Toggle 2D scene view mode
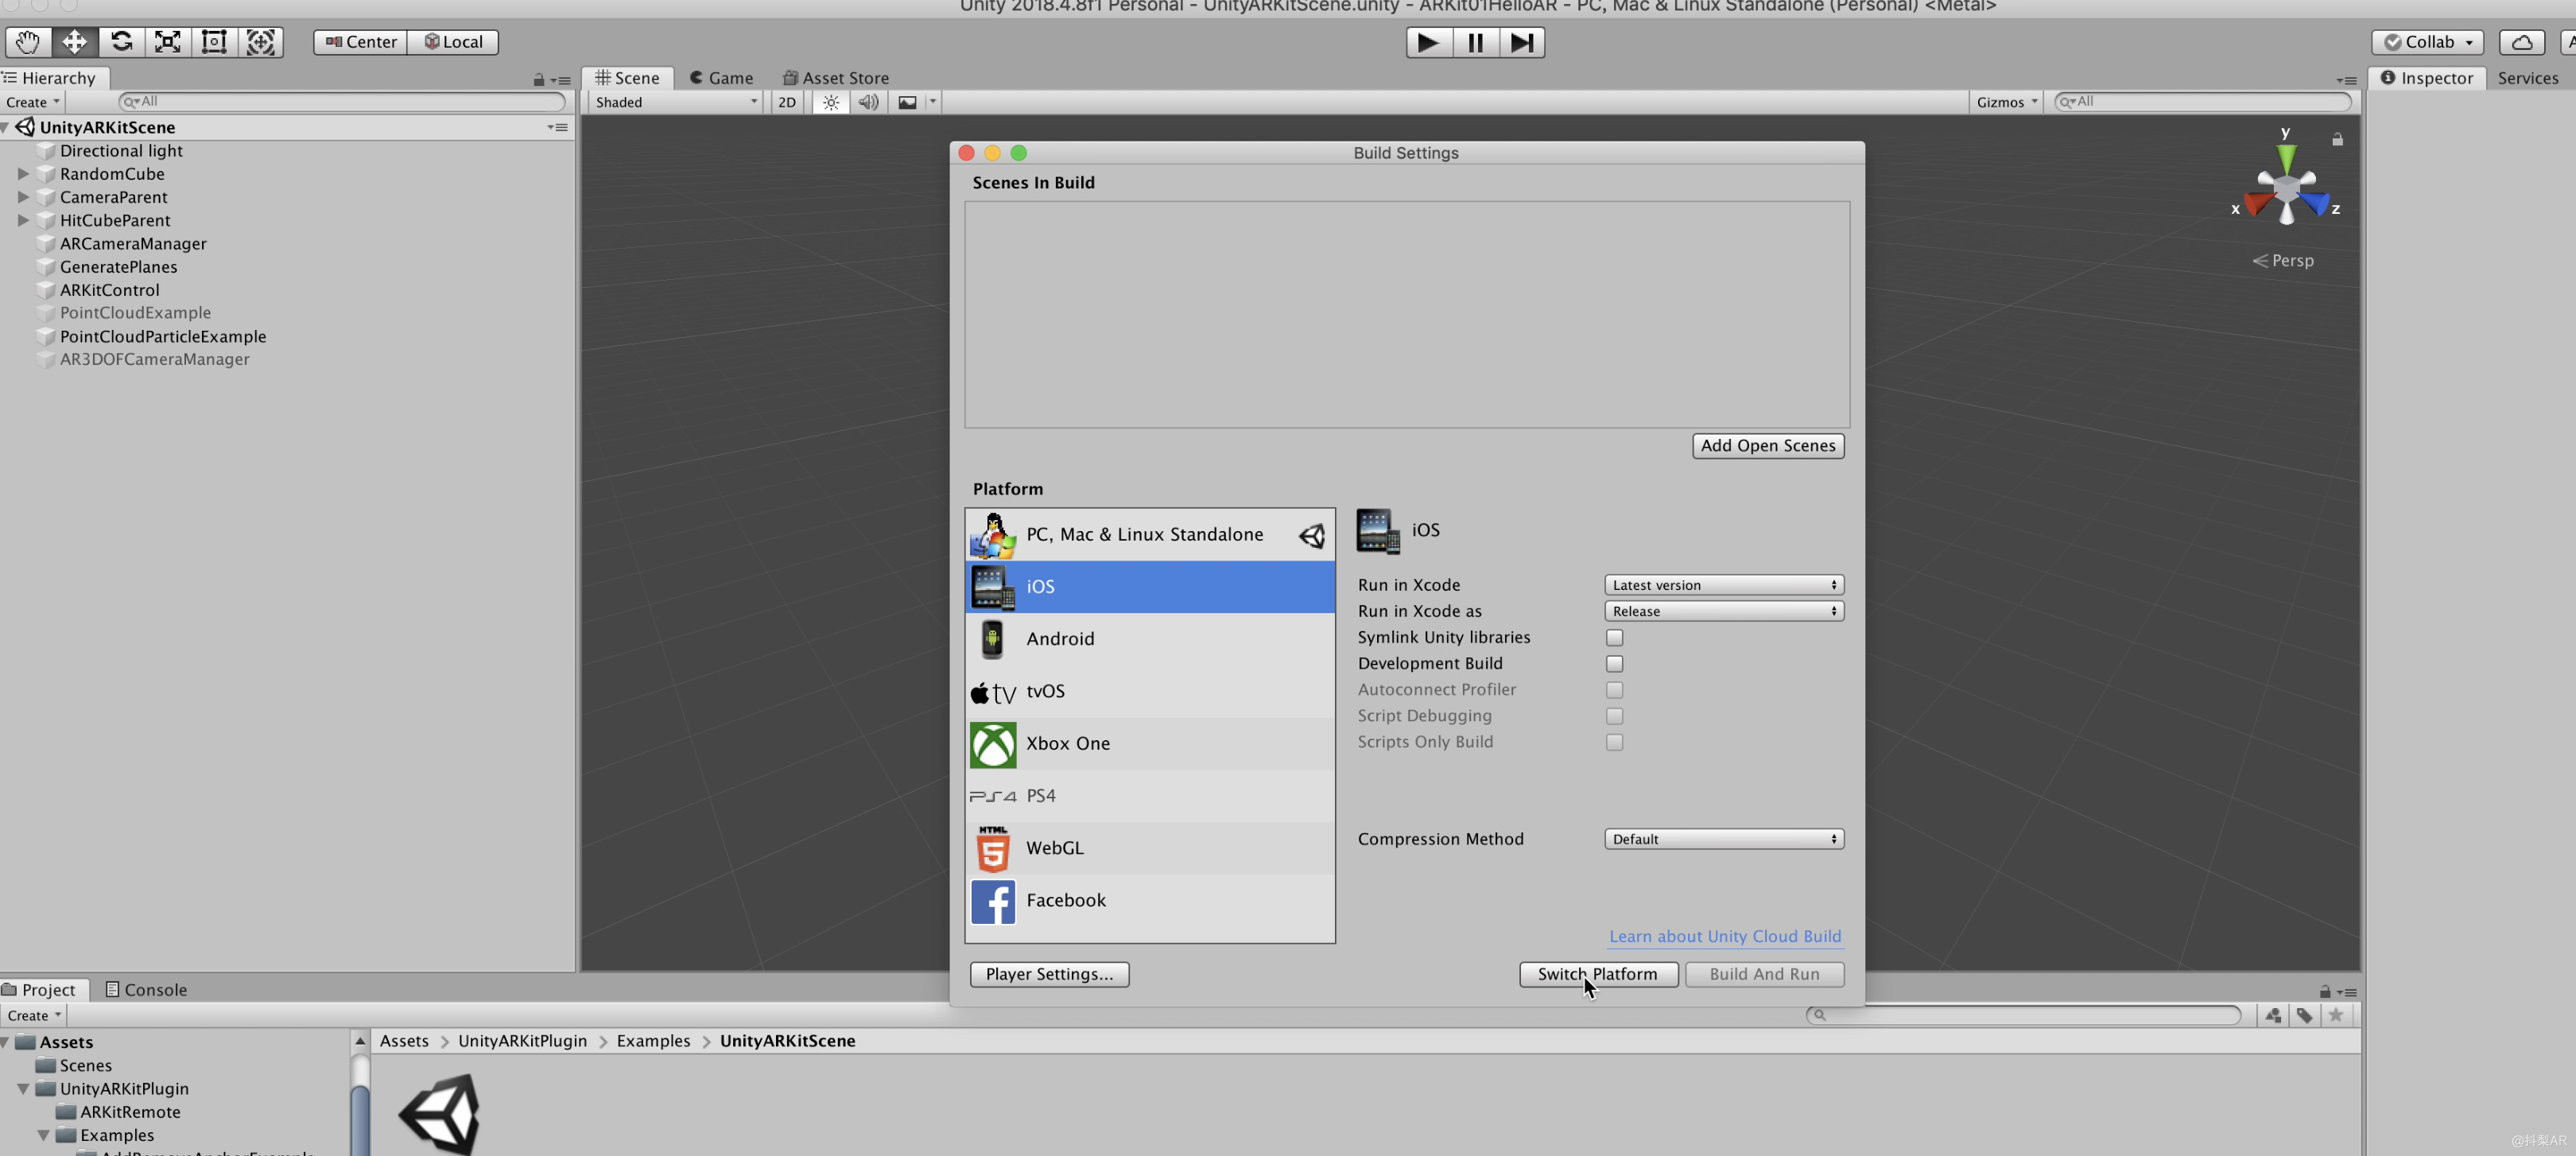The image size is (2576, 1156). (x=787, y=102)
